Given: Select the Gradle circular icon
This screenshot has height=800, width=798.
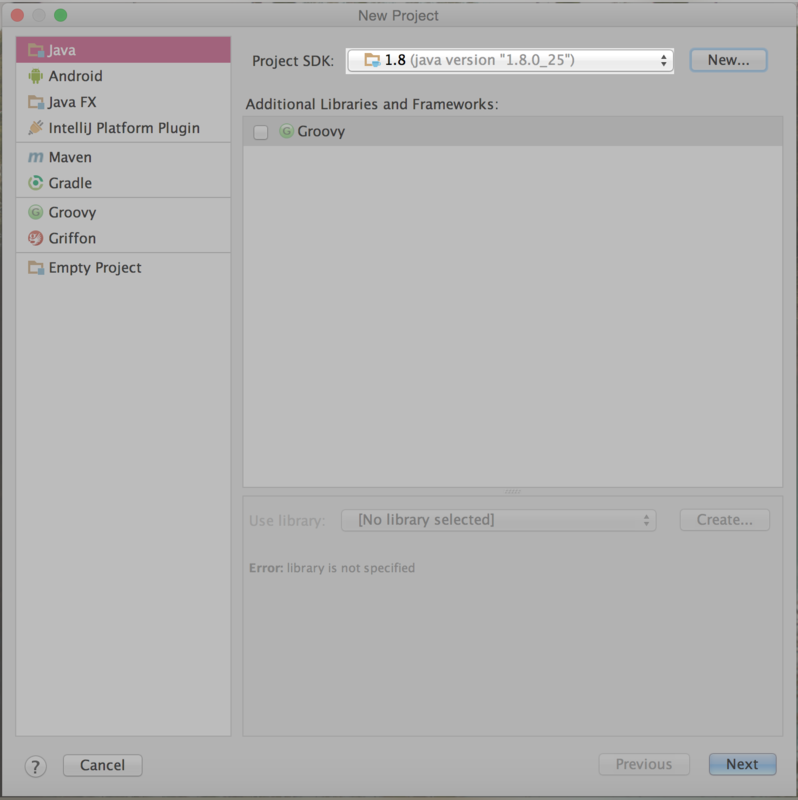Looking at the screenshot, I should click(36, 183).
